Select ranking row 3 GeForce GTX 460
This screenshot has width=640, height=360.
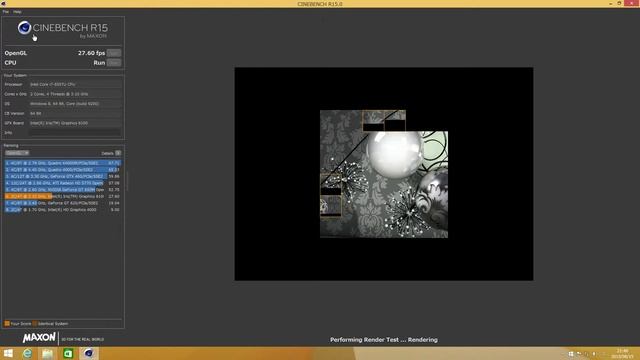pyautogui.click(x=62, y=176)
